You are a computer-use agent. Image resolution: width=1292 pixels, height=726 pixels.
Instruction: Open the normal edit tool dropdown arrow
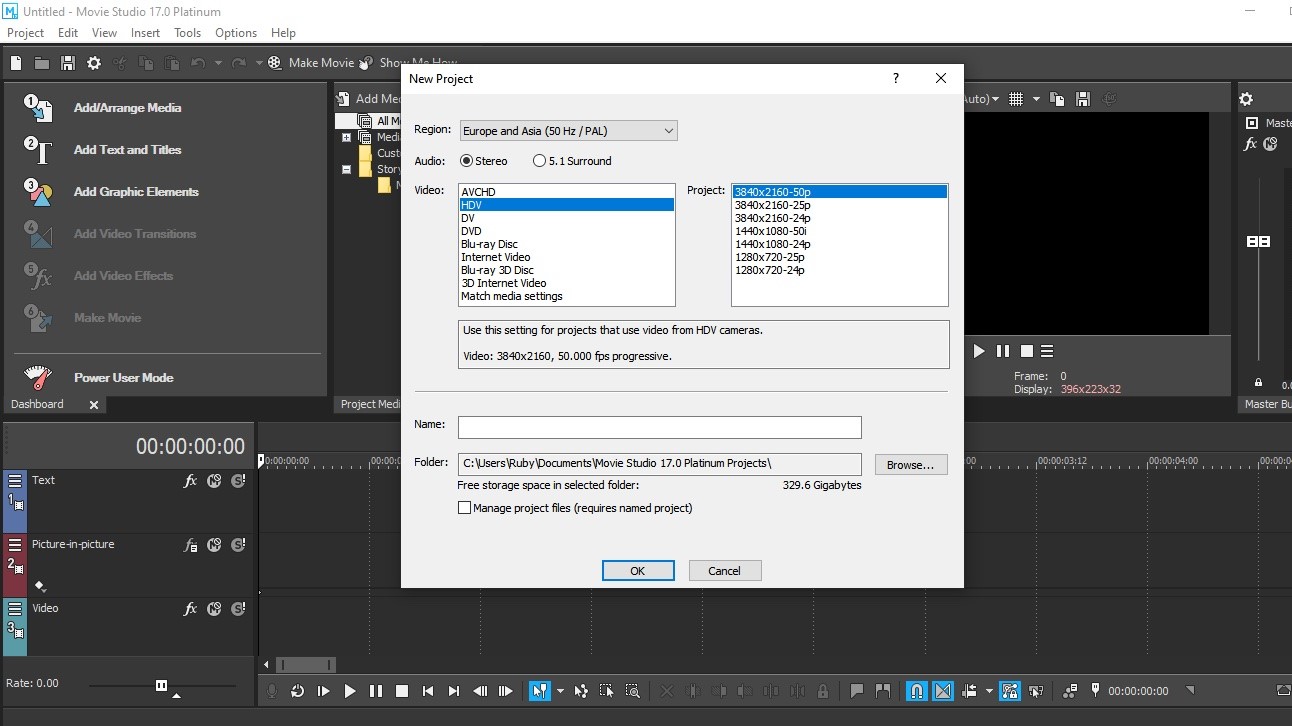560,691
